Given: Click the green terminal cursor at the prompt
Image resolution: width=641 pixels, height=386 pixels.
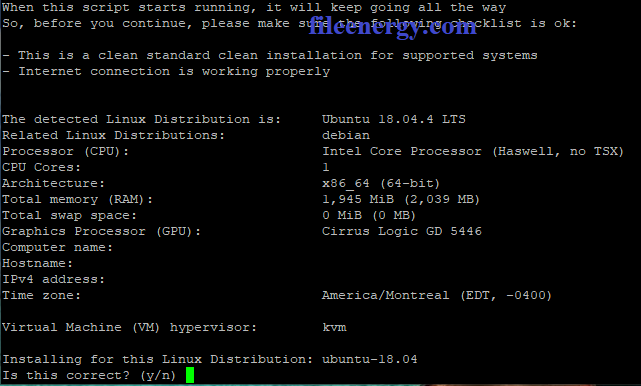Looking at the screenshot, I should click(x=190, y=375).
